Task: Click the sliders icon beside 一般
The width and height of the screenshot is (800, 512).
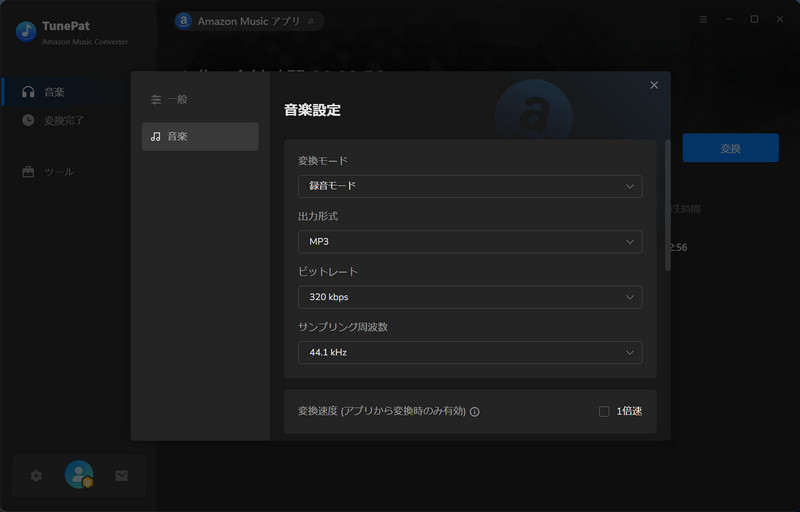Action: click(156, 99)
